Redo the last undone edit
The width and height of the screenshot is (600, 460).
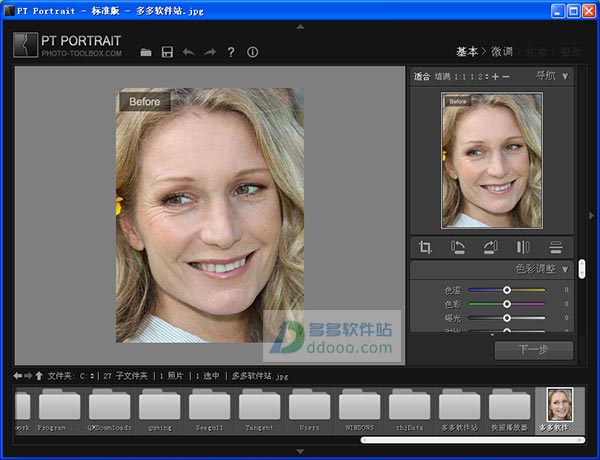(x=210, y=52)
